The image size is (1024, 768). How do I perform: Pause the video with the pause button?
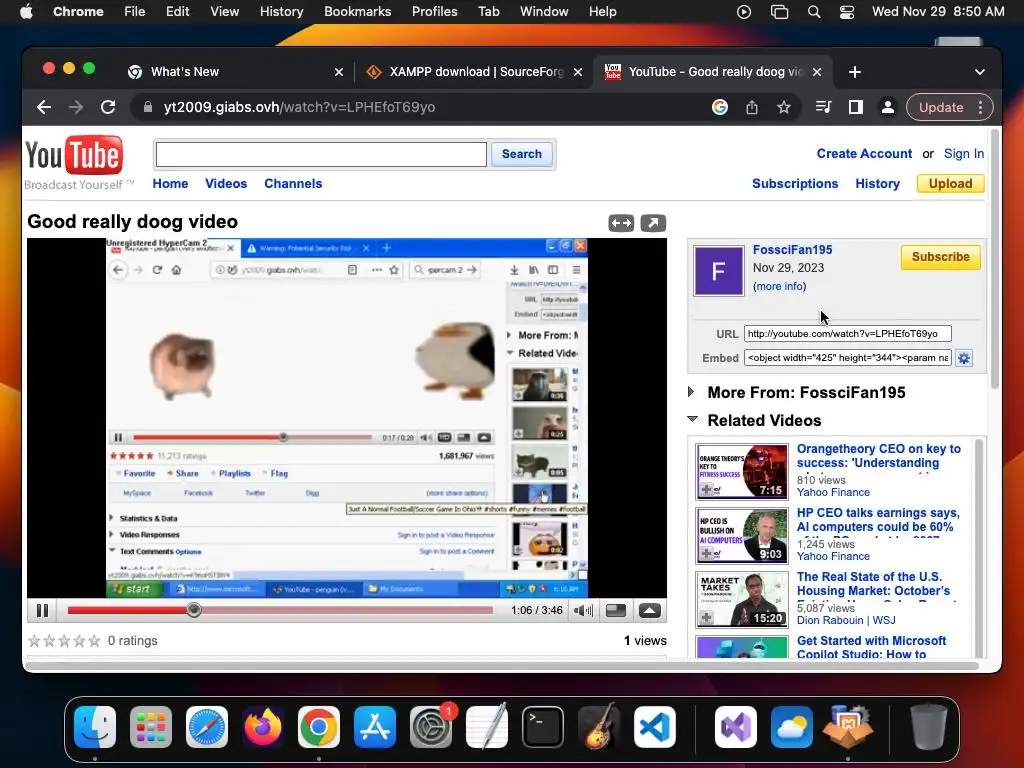tap(42, 611)
